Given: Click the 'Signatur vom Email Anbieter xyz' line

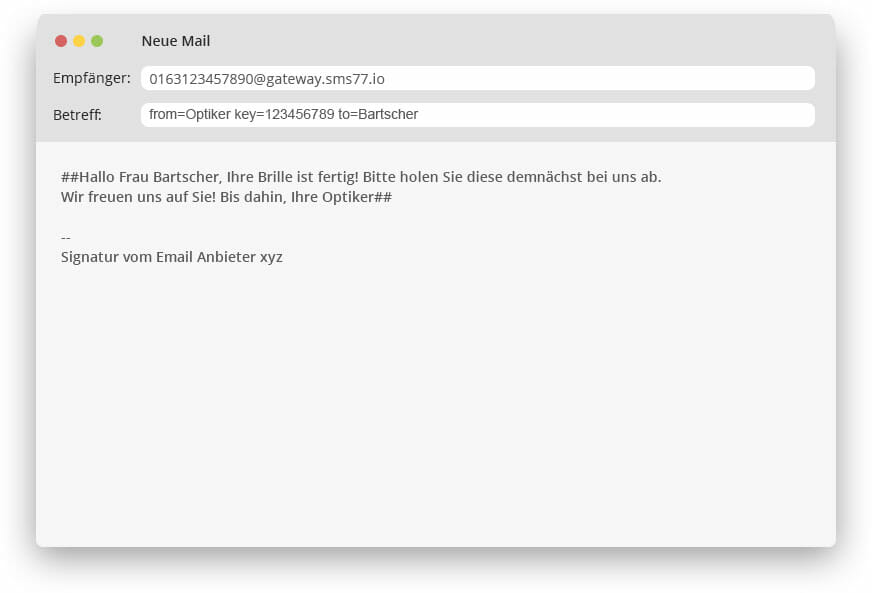Looking at the screenshot, I should point(172,257).
